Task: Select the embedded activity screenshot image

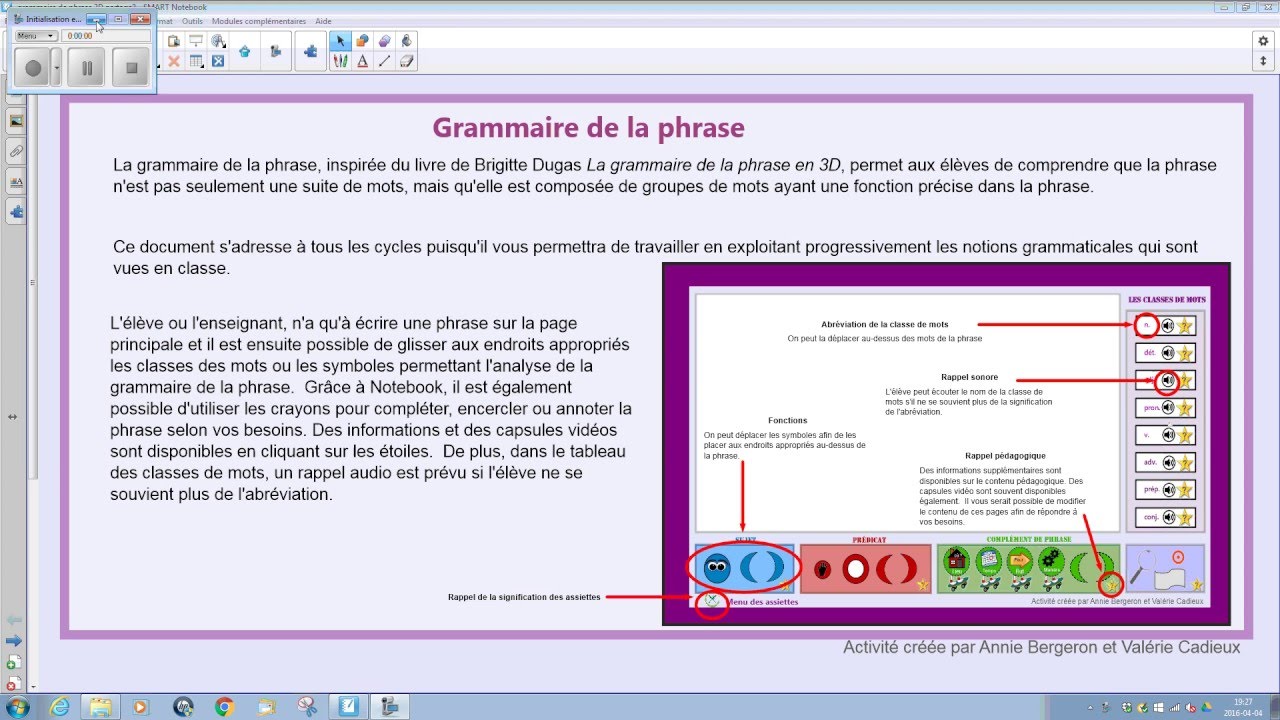Action: [x=946, y=444]
